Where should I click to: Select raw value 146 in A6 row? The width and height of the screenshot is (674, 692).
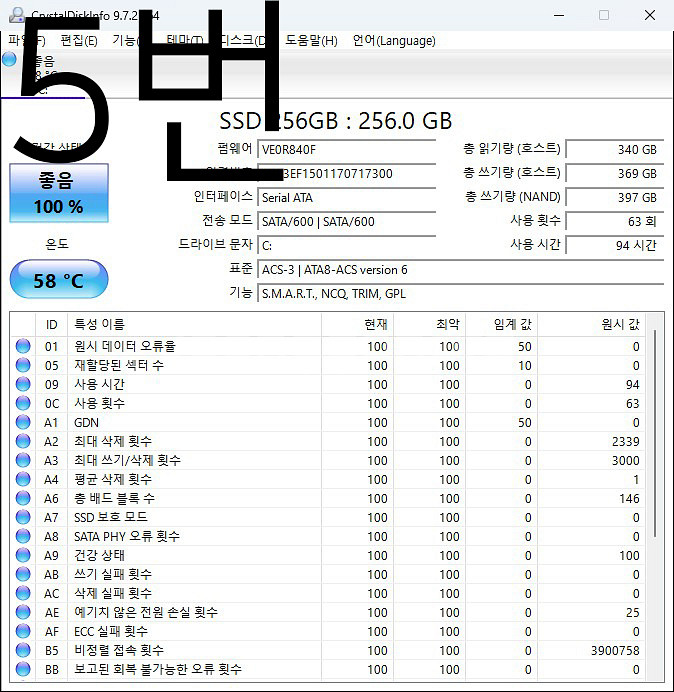pyautogui.click(x=629, y=498)
